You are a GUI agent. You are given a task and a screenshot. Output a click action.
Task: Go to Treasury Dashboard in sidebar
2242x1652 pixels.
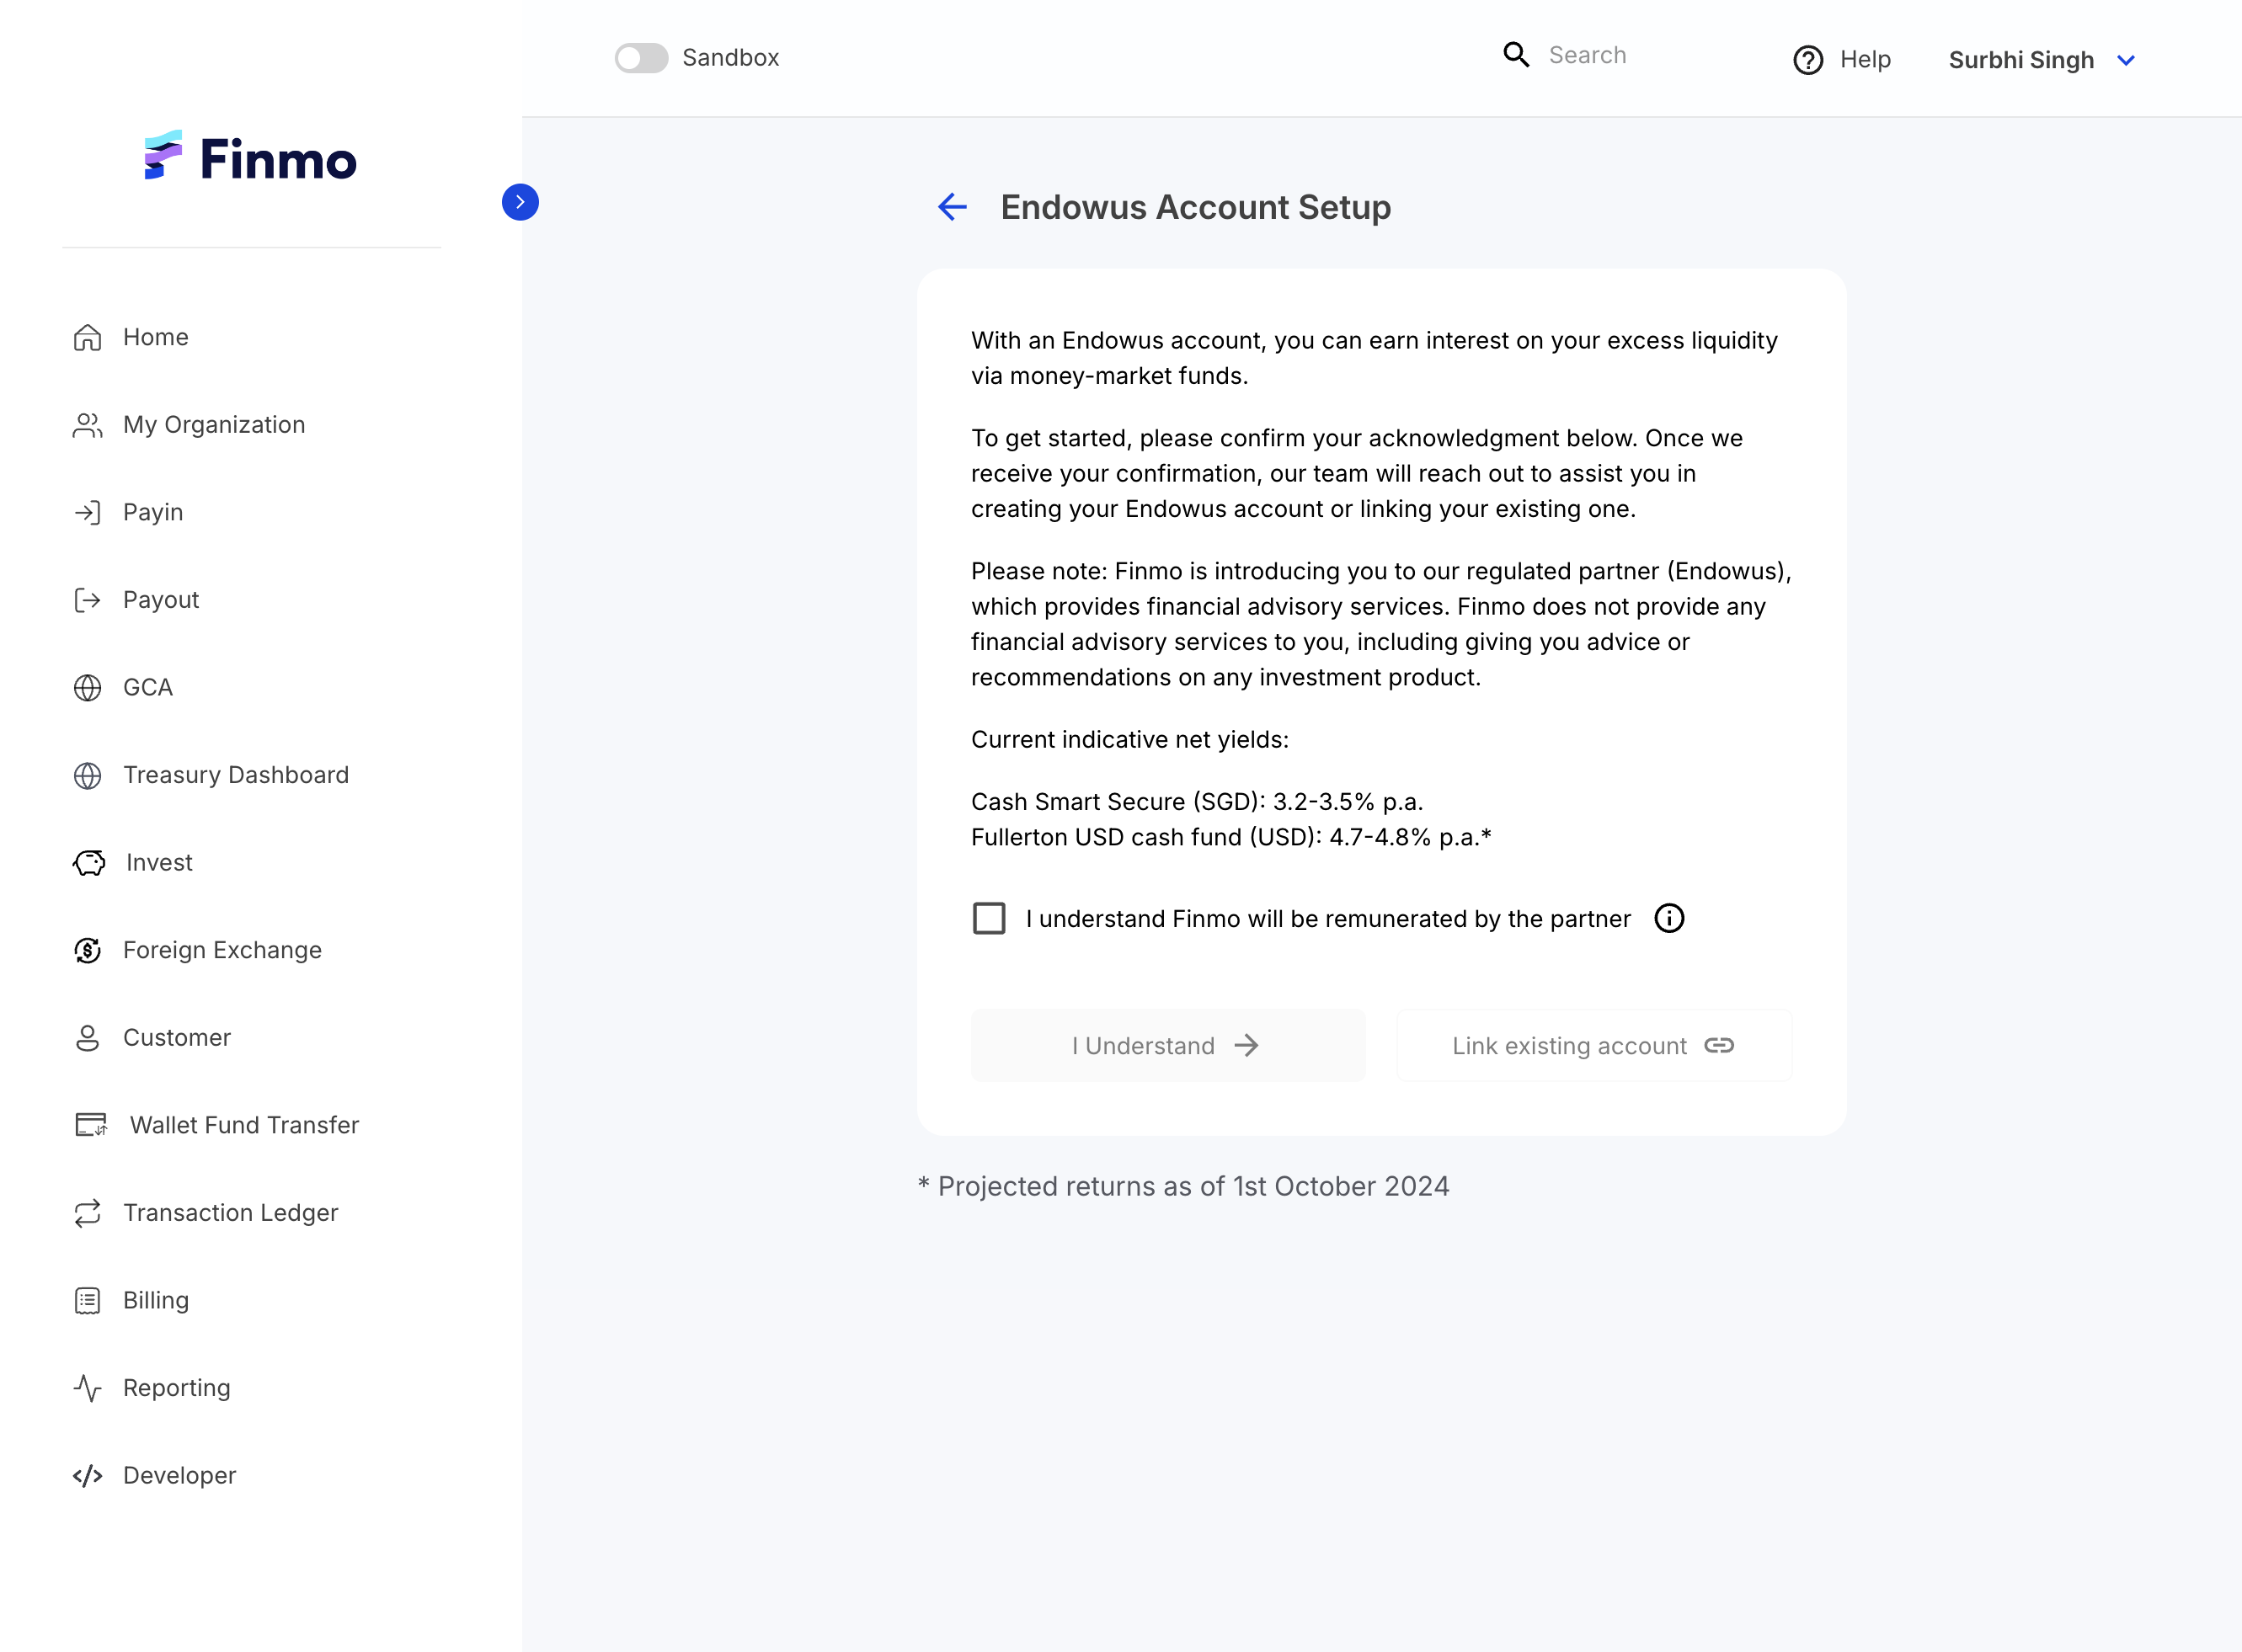236,776
